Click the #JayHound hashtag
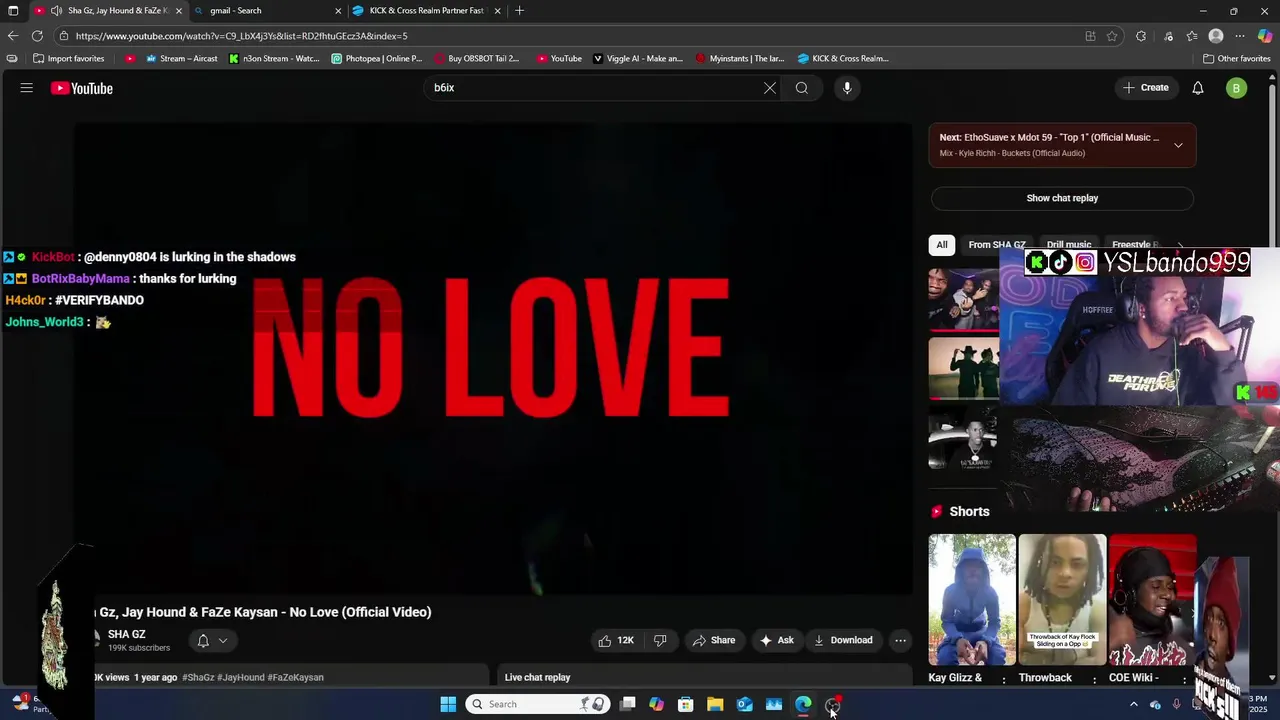The image size is (1280, 720). tap(240, 677)
